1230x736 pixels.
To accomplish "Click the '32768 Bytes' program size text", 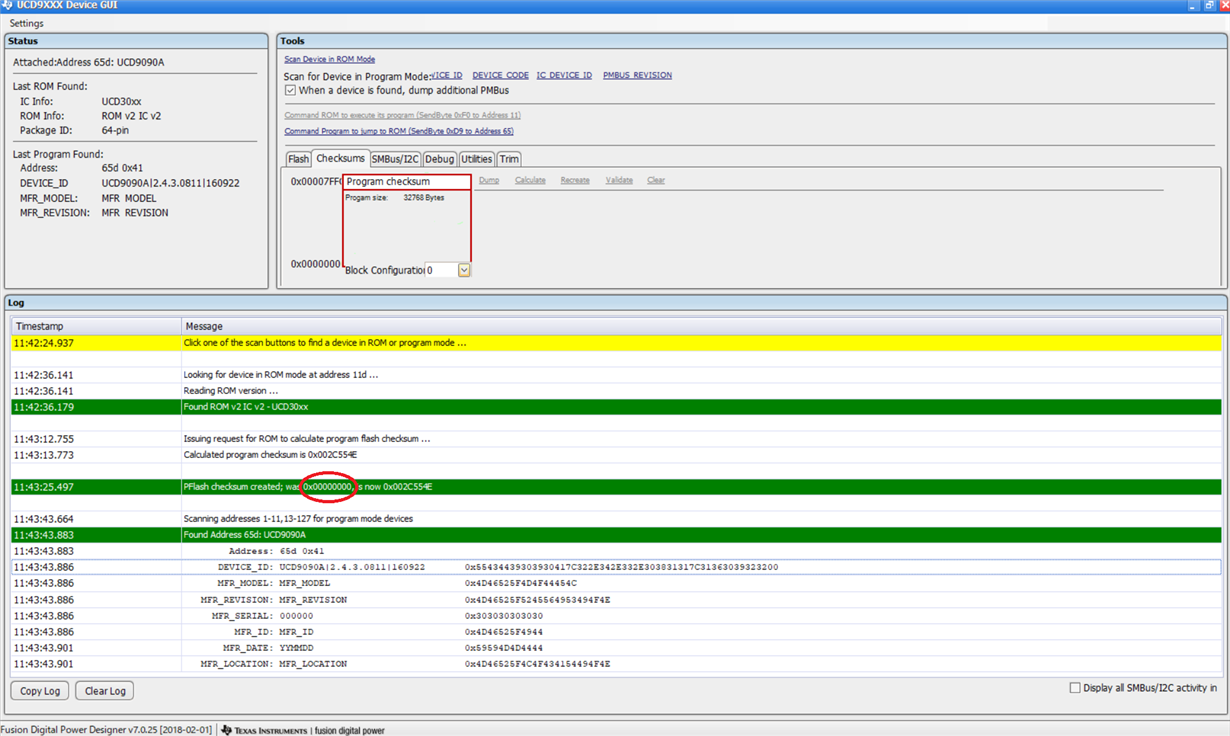I will pyautogui.click(x=424, y=198).
